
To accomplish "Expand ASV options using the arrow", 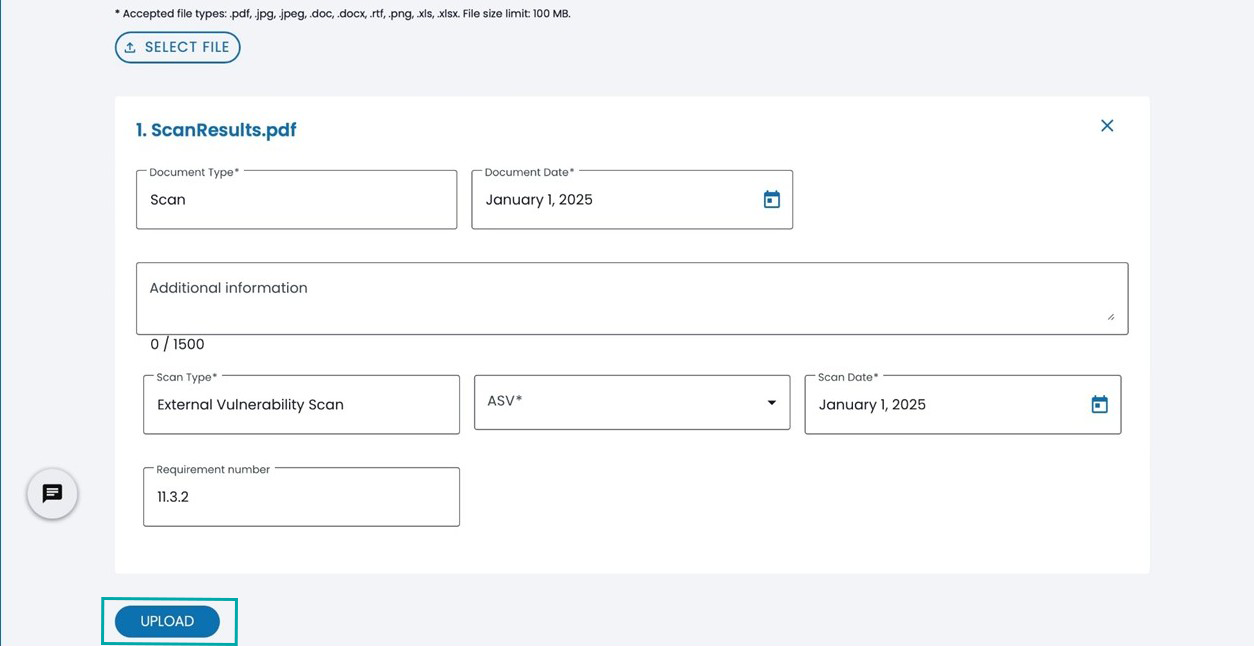I will tap(771, 403).
